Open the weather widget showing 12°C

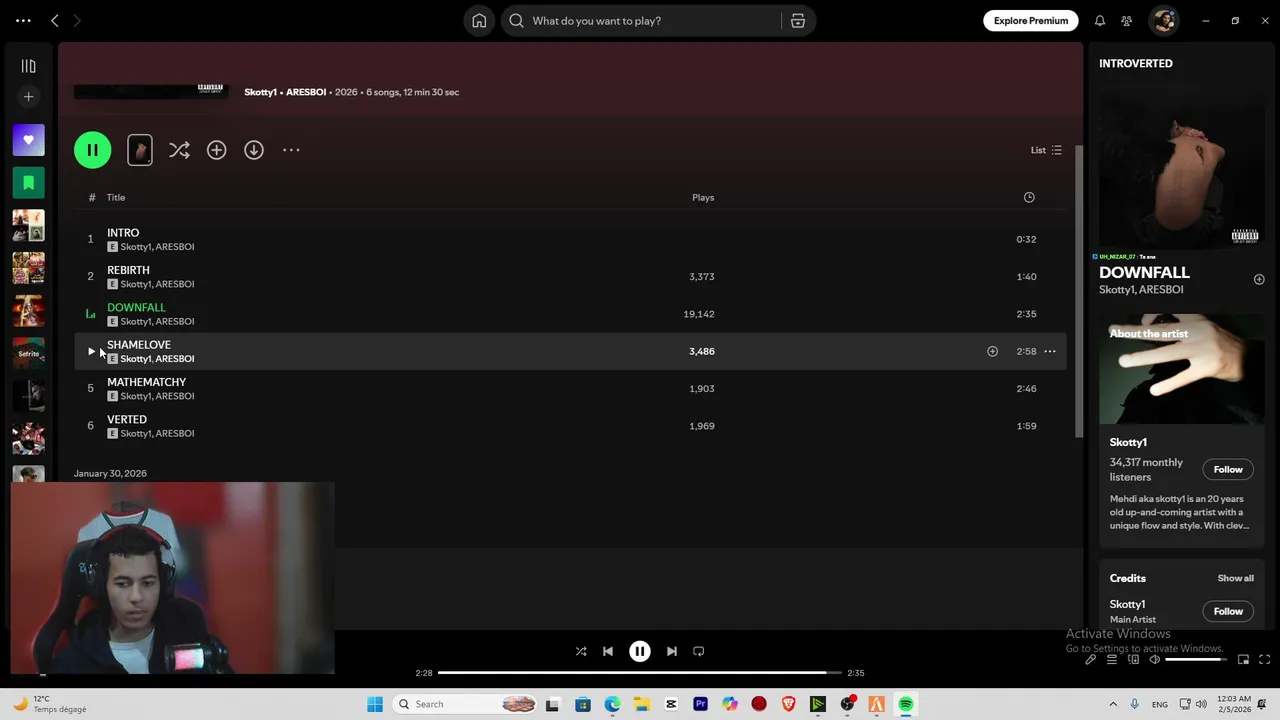48,704
